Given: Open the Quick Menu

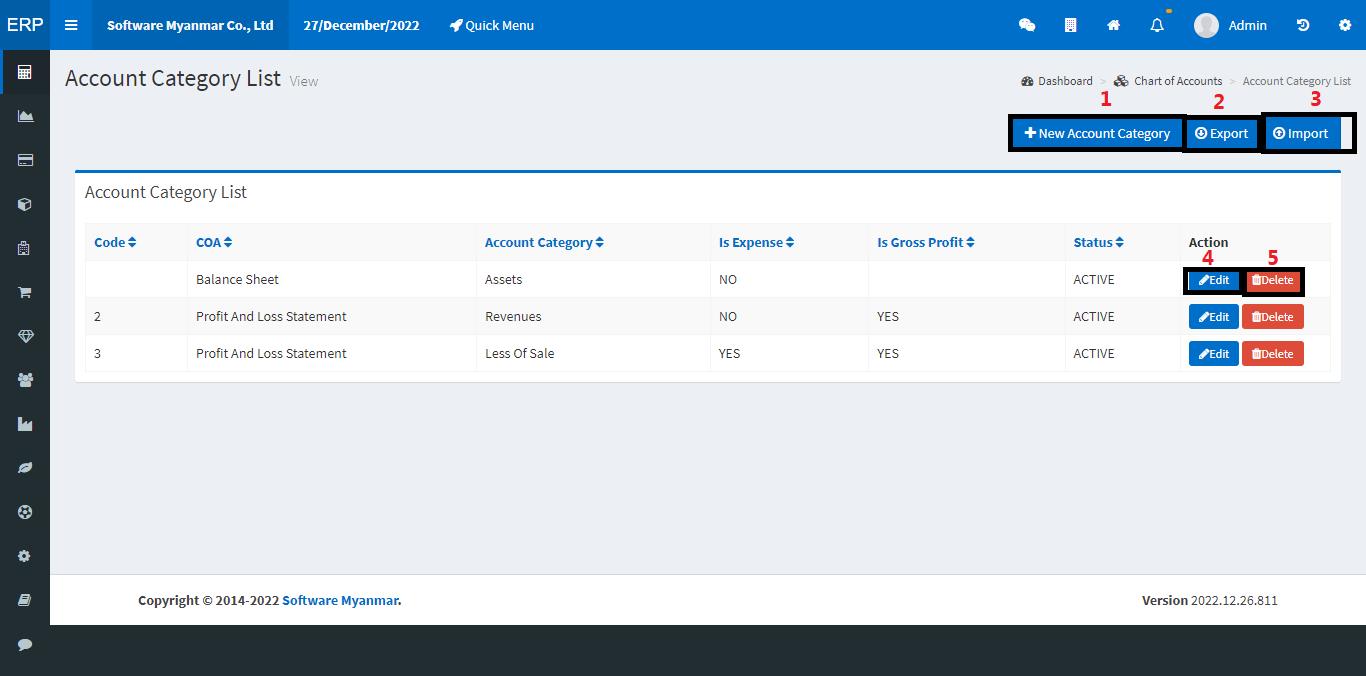Looking at the screenshot, I should (492, 25).
